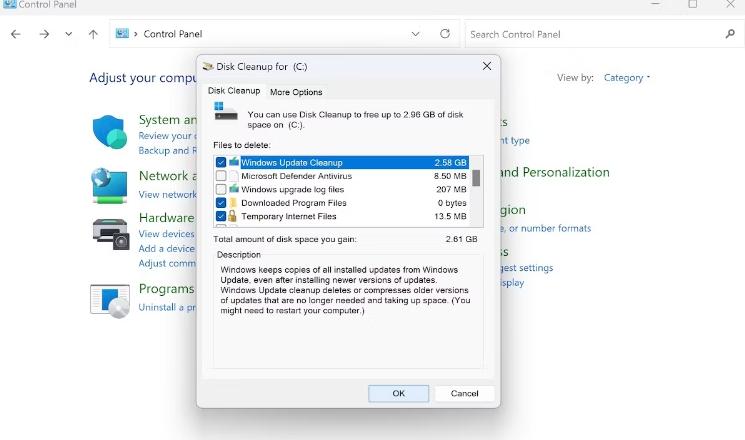
Task: Open System and Security shield icon
Action: 110,132
